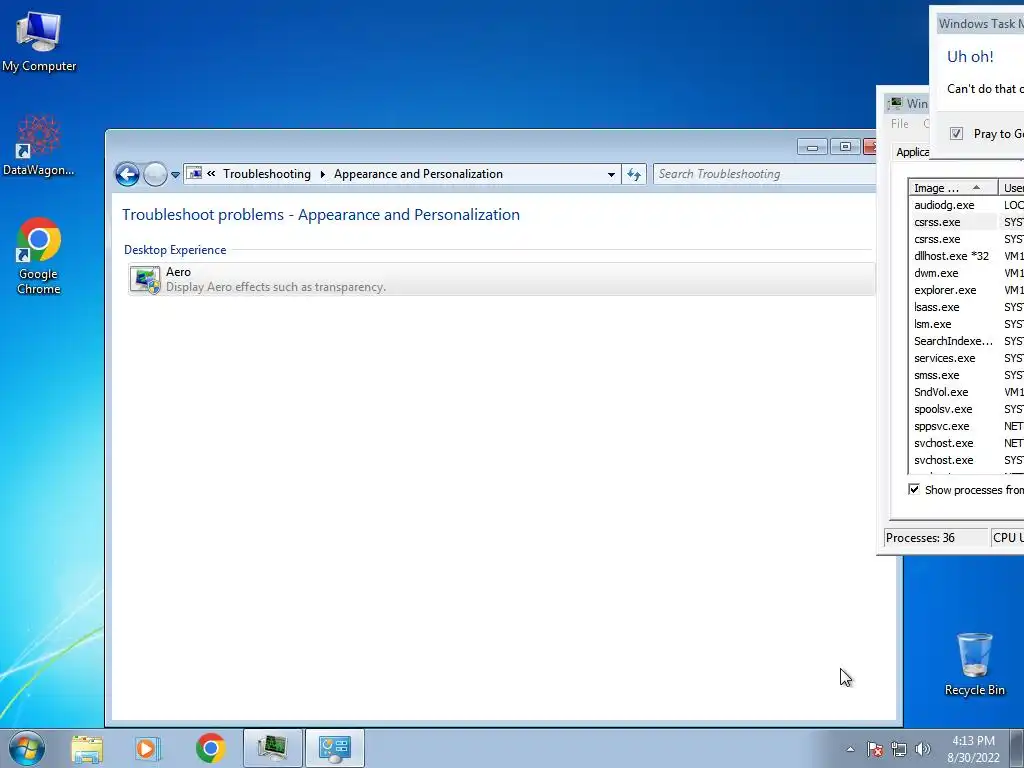
Task: Open the Windows Start menu
Action: point(27,748)
